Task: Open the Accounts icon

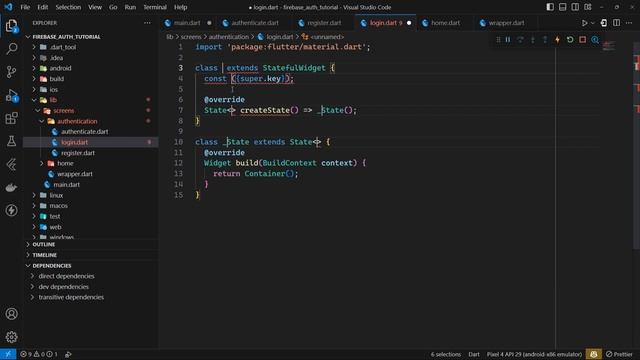Action: click(x=11, y=314)
